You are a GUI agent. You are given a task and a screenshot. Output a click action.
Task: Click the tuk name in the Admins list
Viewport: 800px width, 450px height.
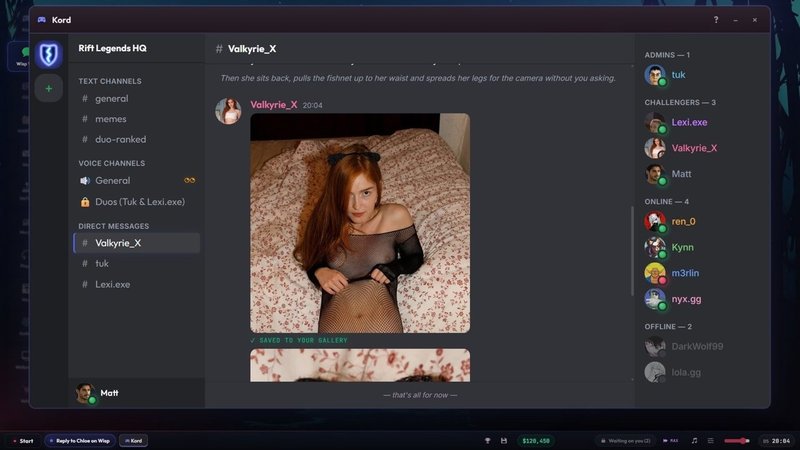pyautogui.click(x=678, y=75)
